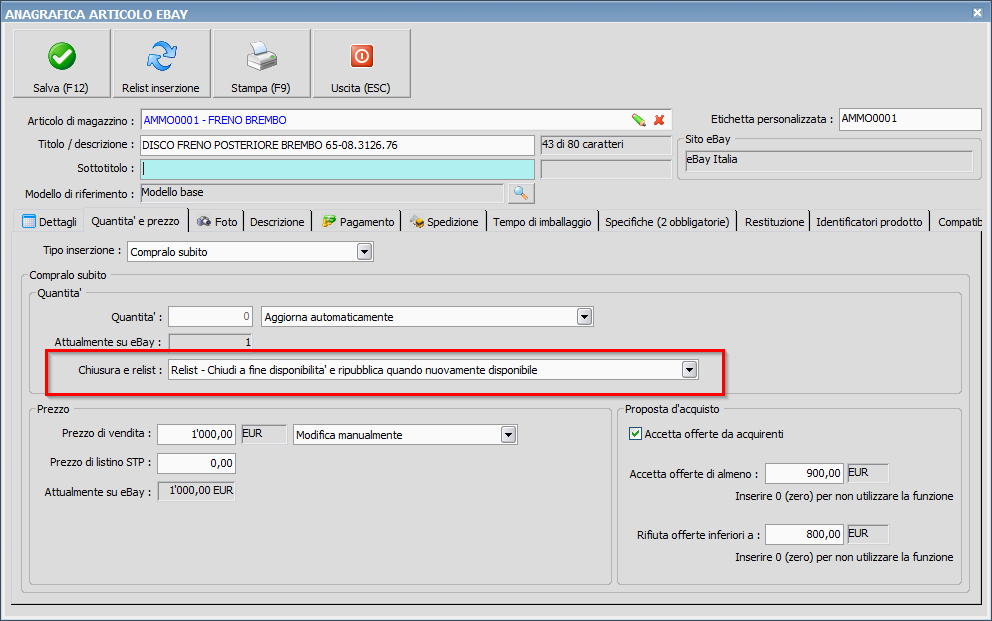Image resolution: width=992 pixels, height=621 pixels.
Task: Click the red Uscita power icon
Action: pyautogui.click(x=361, y=56)
